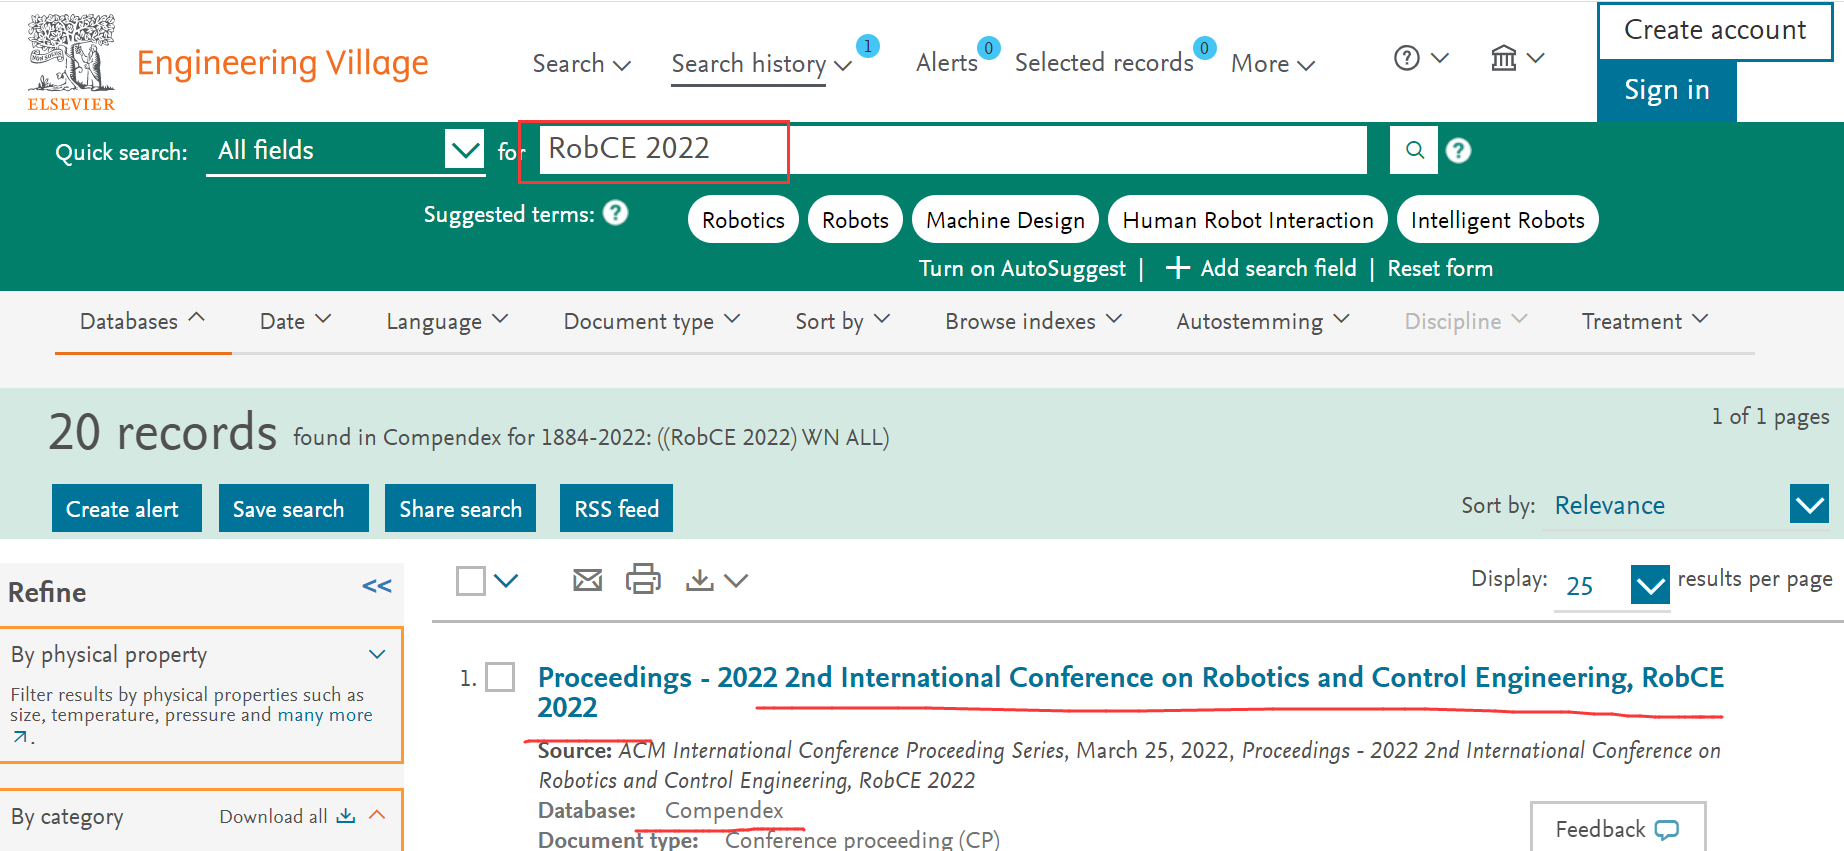Open Autostemming options
Image resolution: width=1844 pixels, height=851 pixels.
(1262, 321)
